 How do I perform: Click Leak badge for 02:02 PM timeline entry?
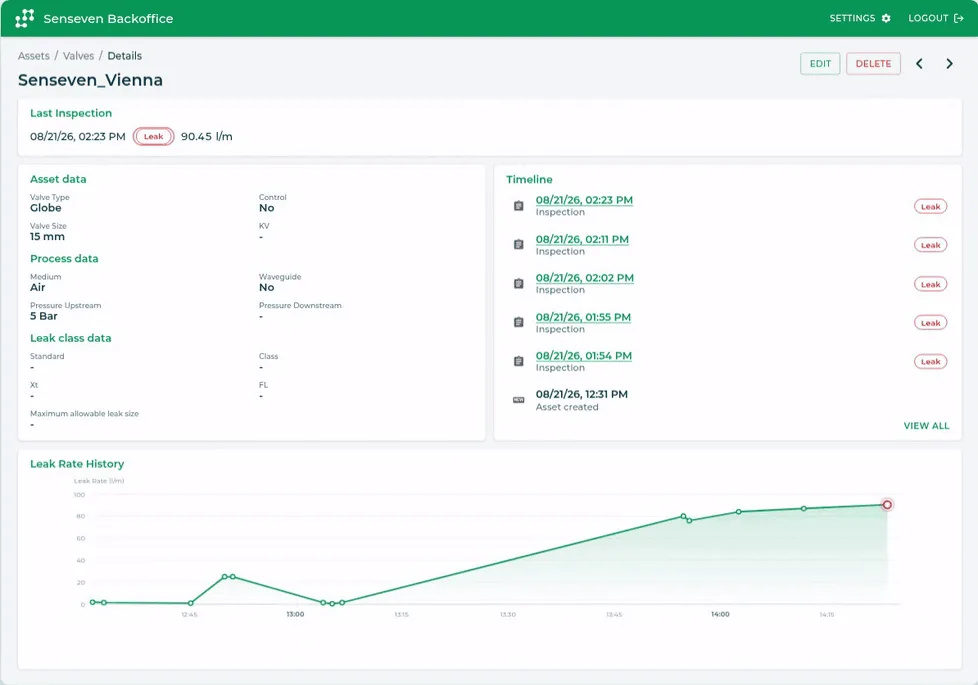930,284
